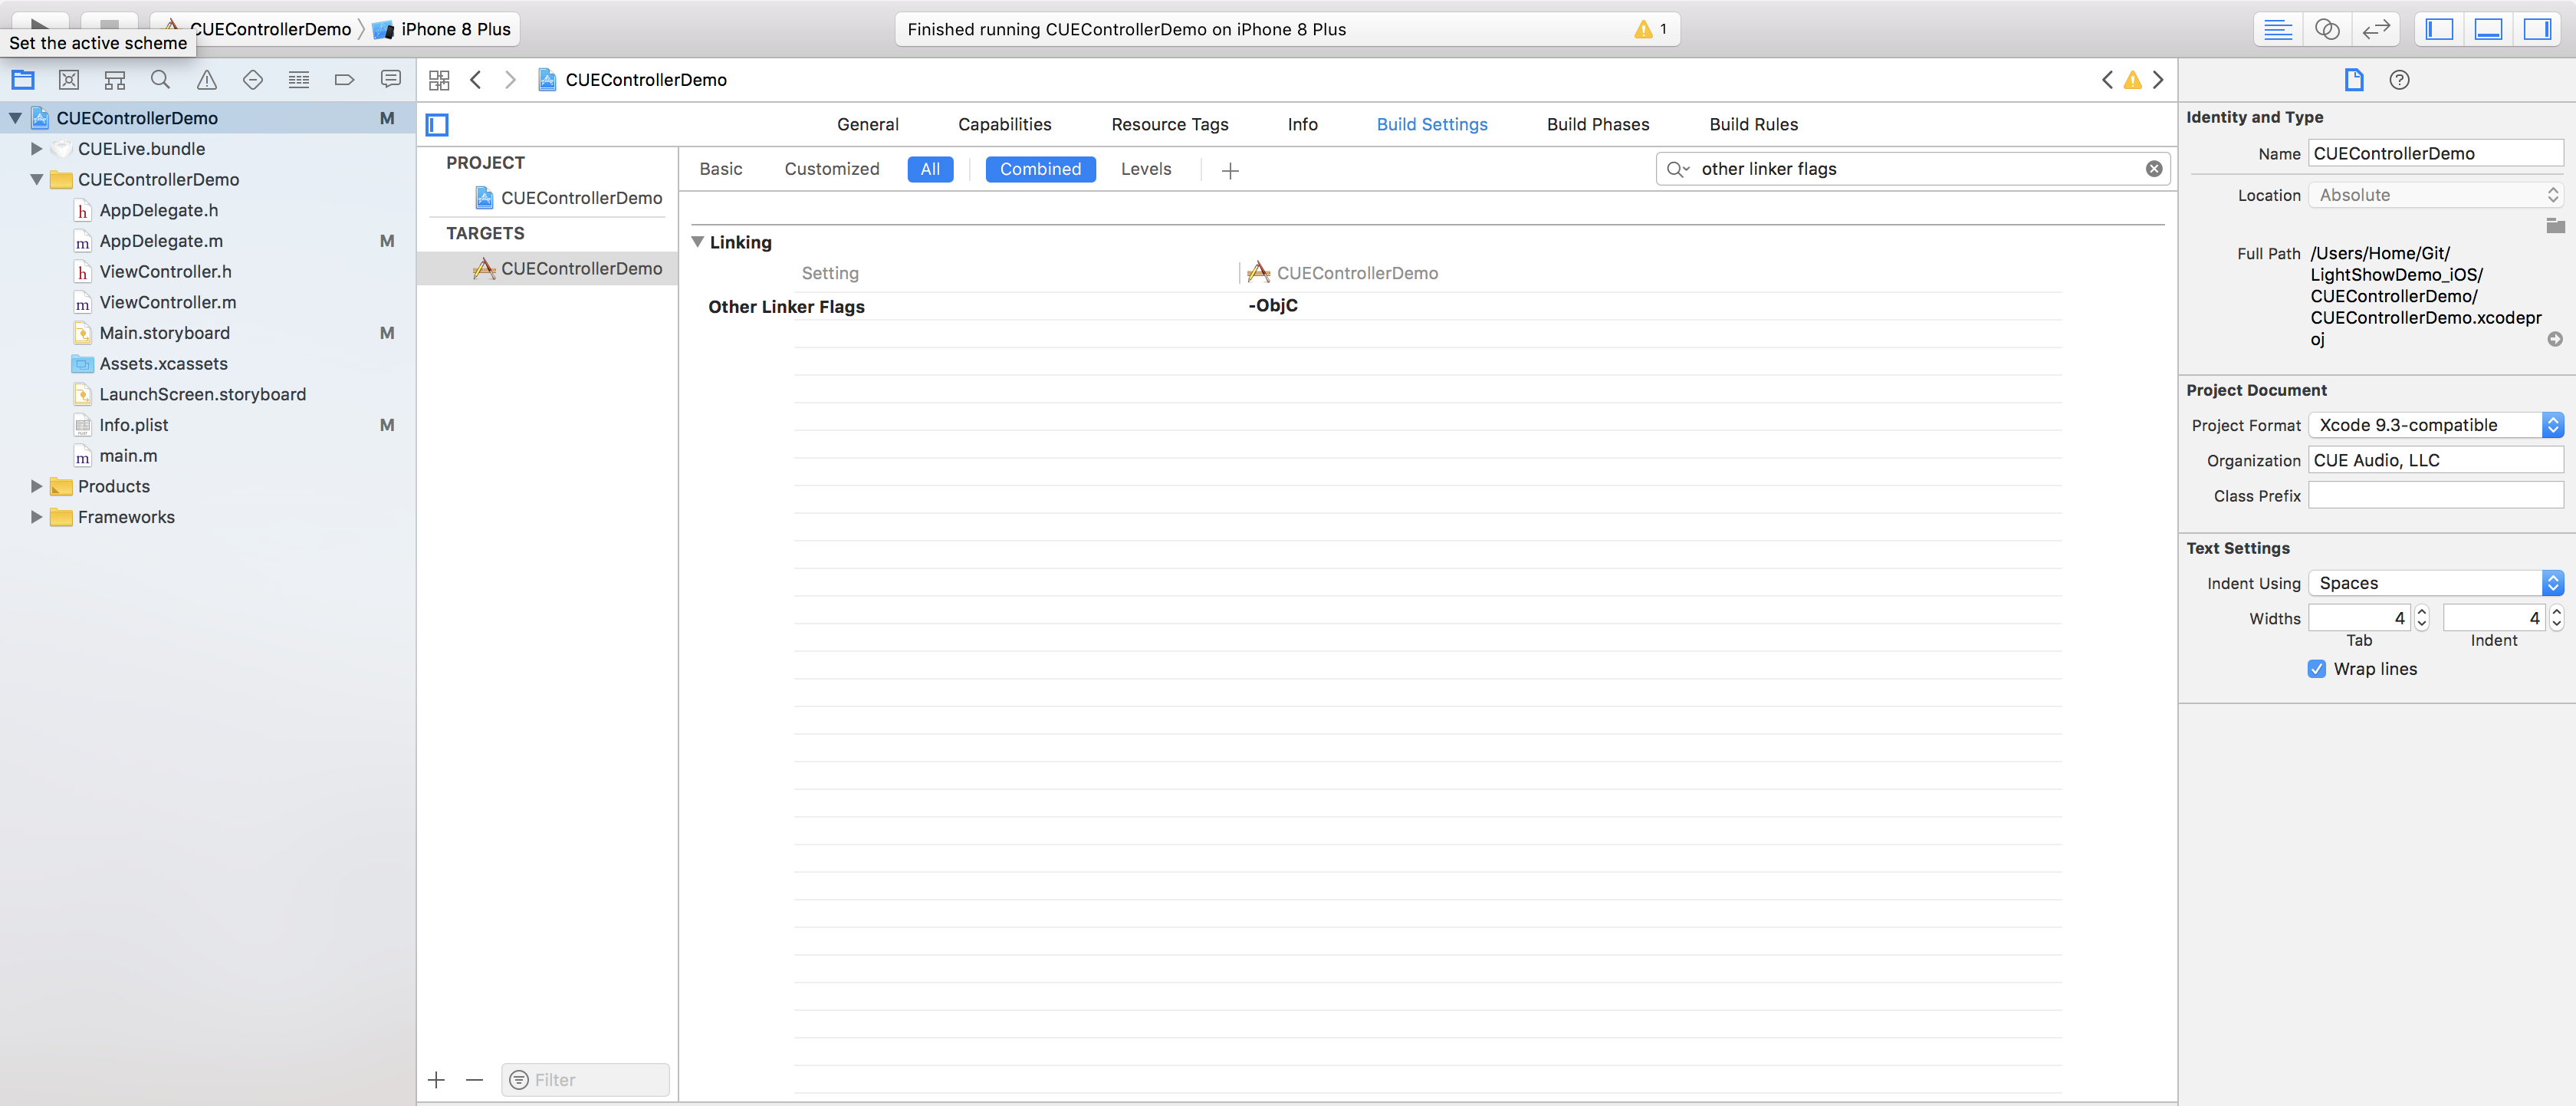2576x1106 pixels.
Task: Switch to the Build Phases tab
Action: pos(1597,124)
